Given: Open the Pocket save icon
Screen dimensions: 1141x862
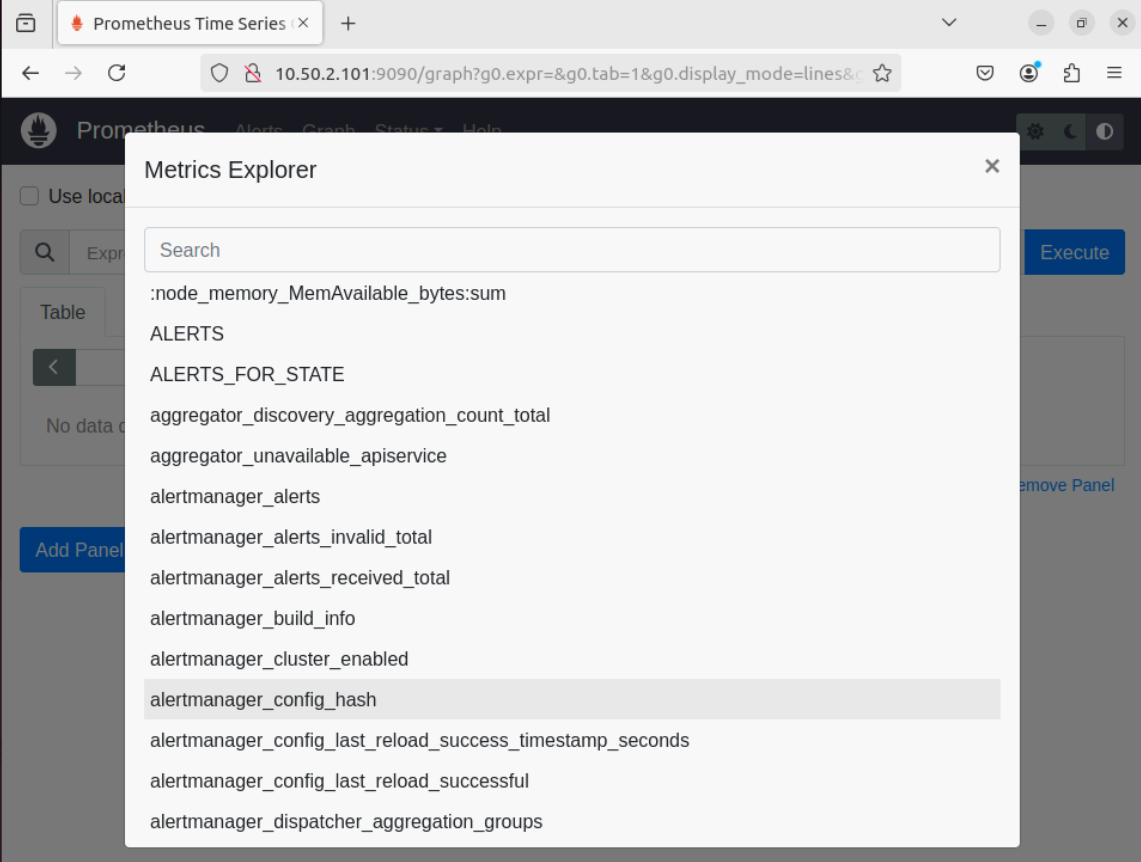Looking at the screenshot, I should pyautogui.click(x=985, y=73).
